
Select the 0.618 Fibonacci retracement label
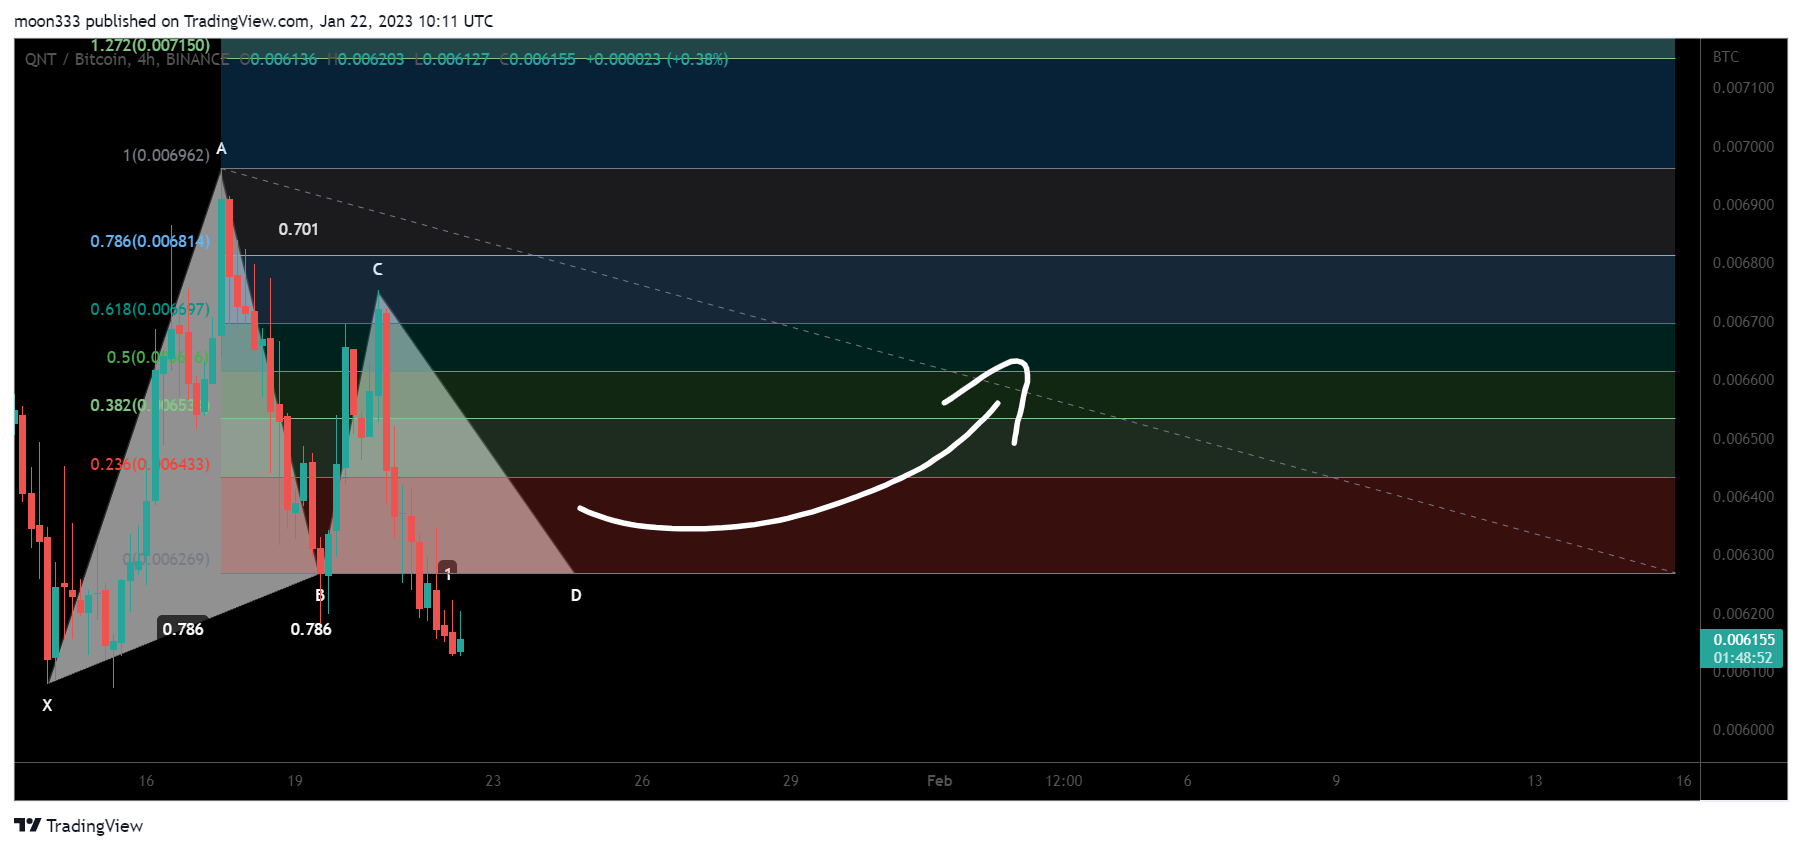tap(150, 309)
